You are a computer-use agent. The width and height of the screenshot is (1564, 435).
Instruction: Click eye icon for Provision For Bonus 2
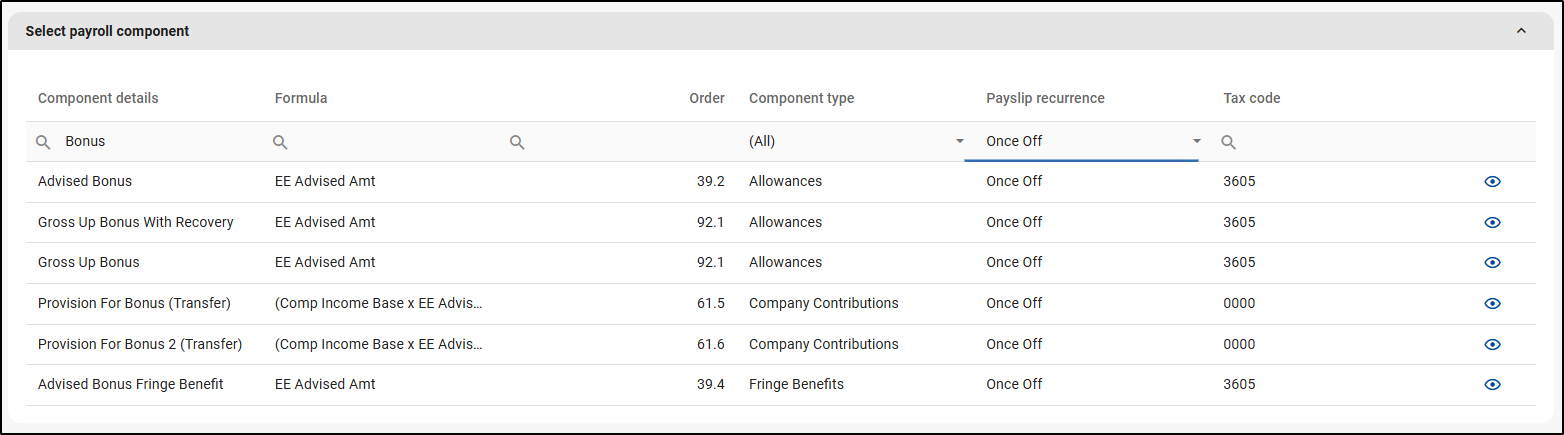tap(1492, 344)
